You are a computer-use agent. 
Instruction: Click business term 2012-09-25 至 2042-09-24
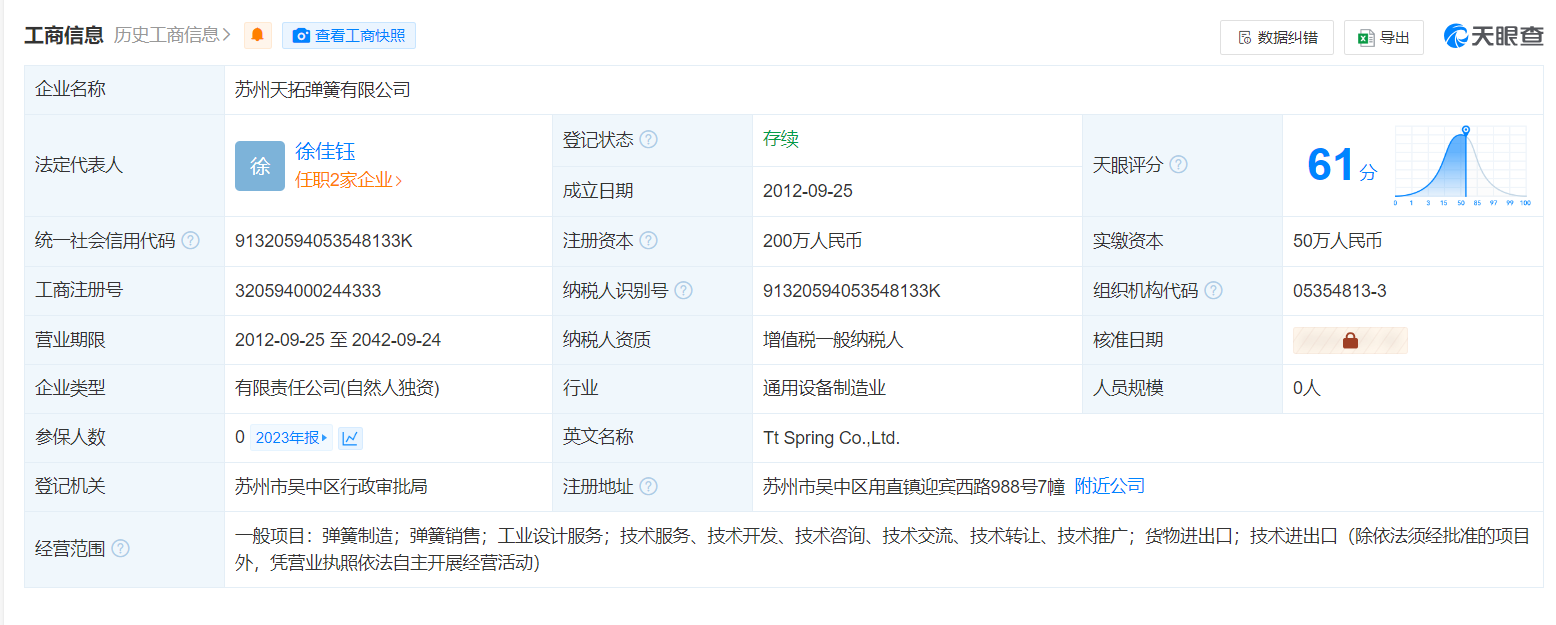[x=338, y=340]
